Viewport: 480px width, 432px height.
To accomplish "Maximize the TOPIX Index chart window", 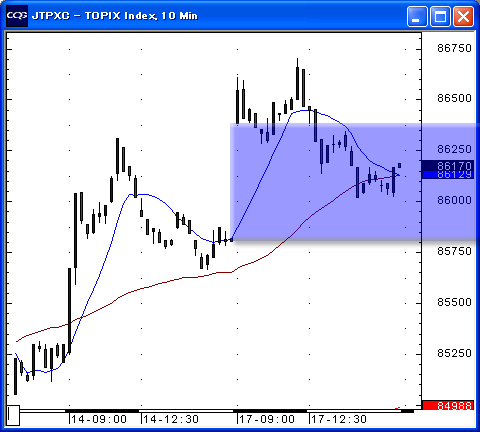I will click(440, 16).
